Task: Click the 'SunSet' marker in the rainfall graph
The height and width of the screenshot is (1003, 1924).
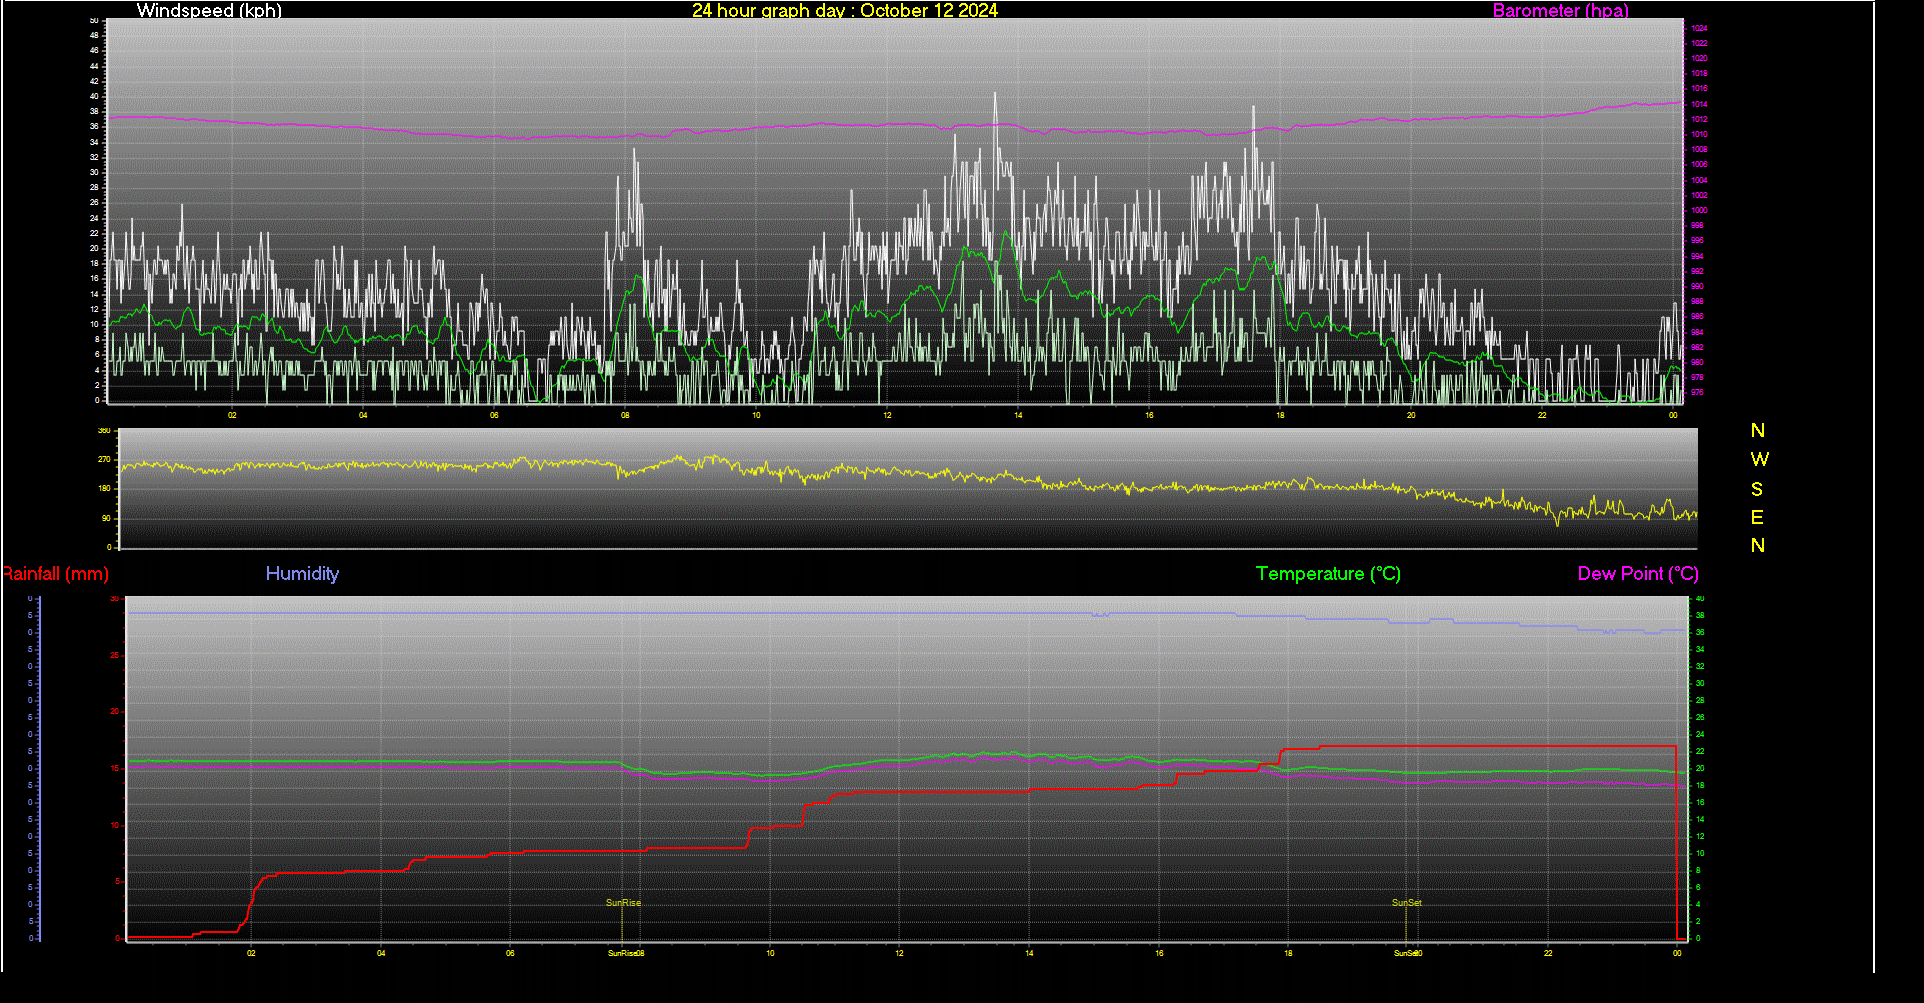Action: pos(1406,902)
